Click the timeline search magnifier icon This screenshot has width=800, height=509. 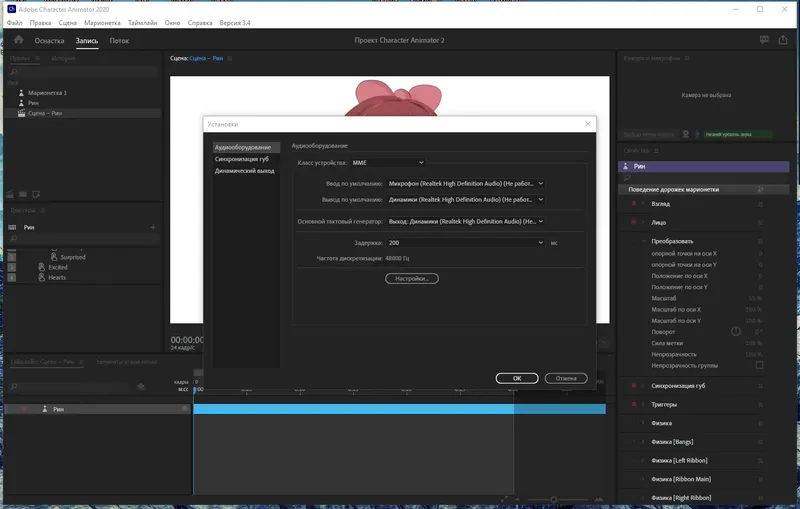point(14,387)
